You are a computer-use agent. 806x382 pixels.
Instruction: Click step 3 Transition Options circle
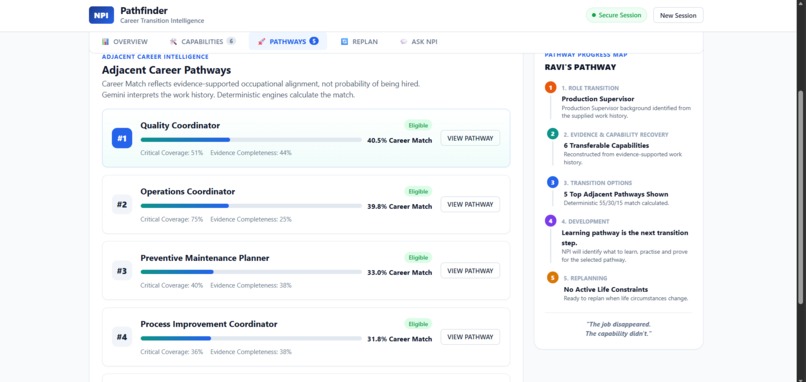[553, 182]
